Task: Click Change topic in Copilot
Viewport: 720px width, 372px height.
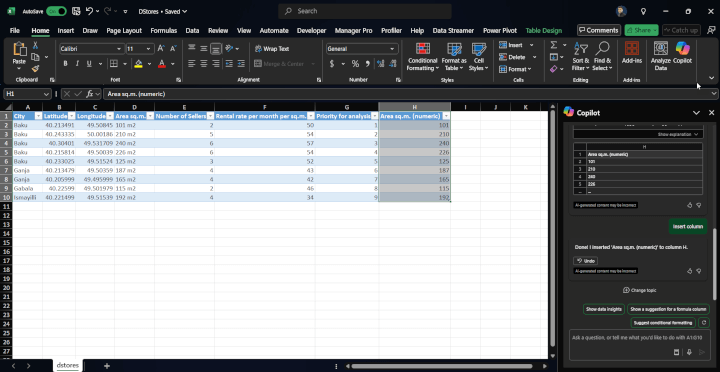Action: click(x=640, y=290)
